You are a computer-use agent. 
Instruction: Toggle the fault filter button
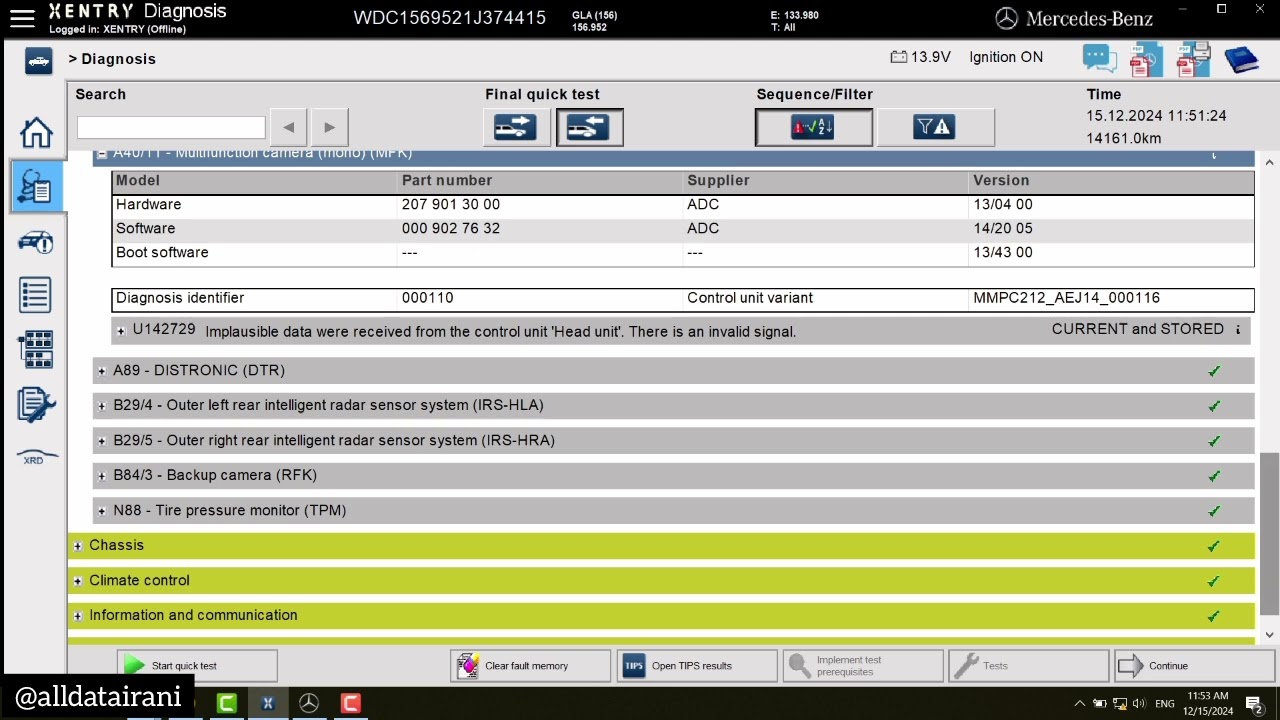[936, 127]
